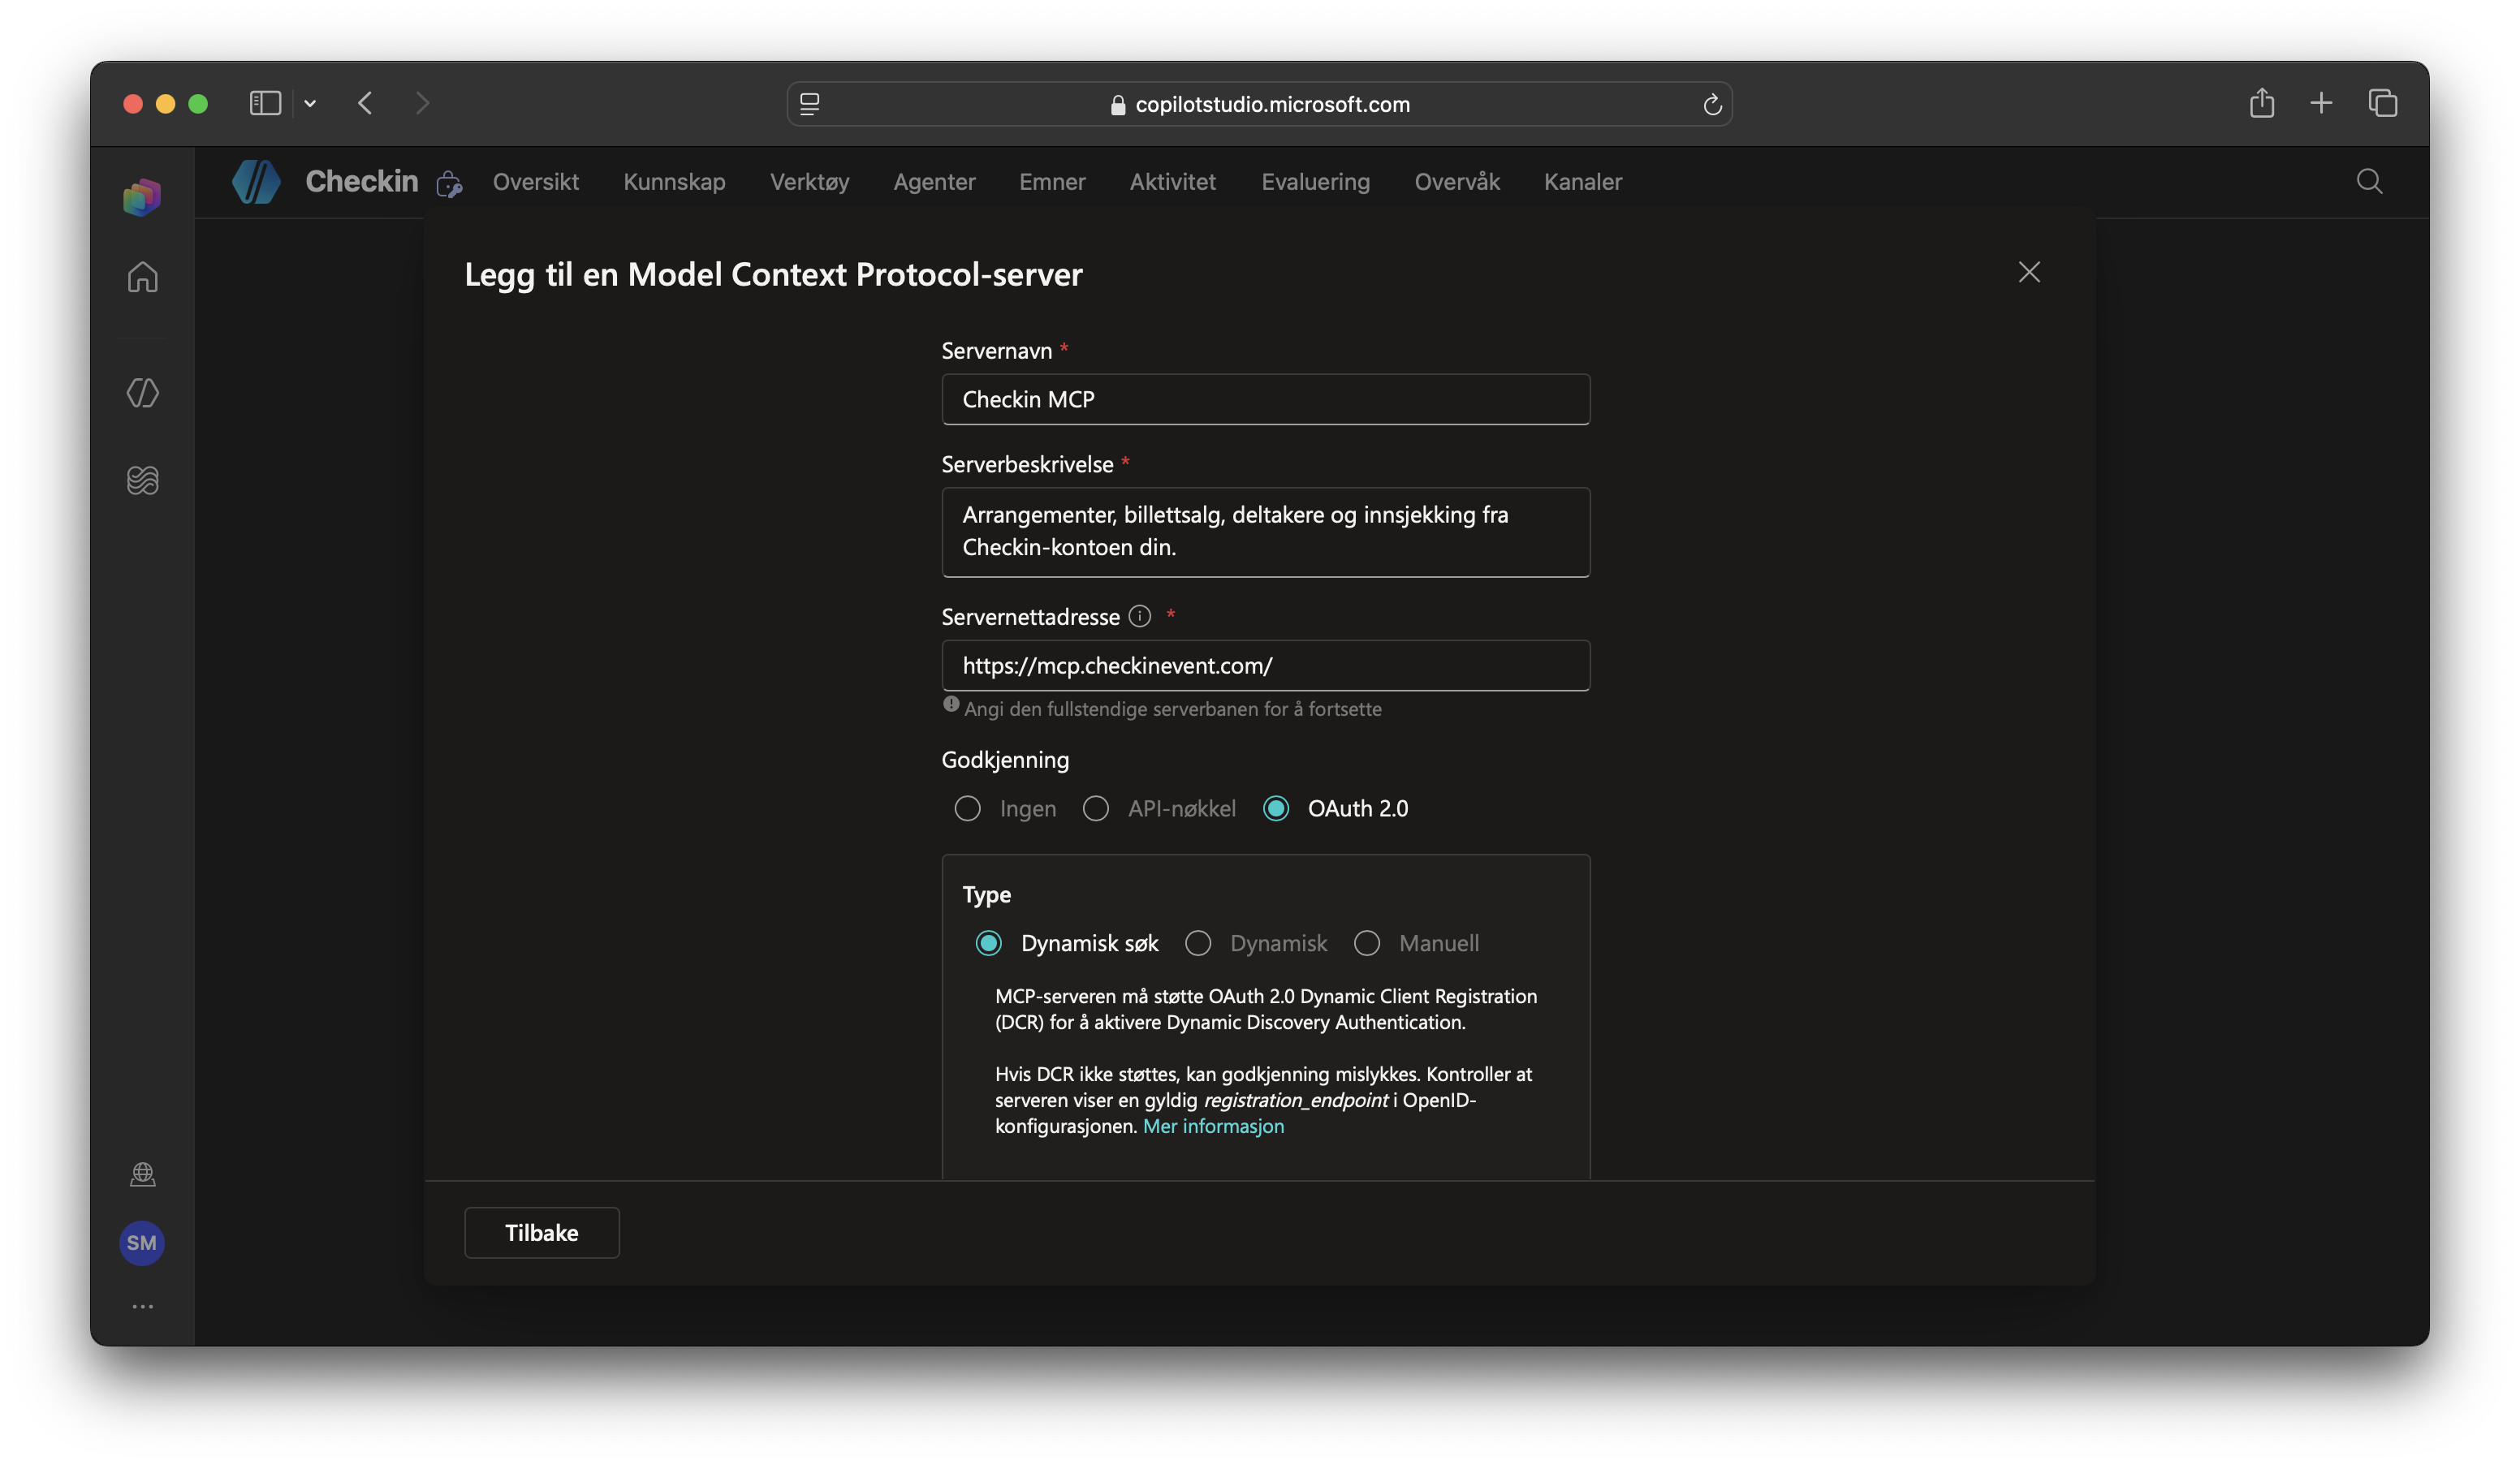Image resolution: width=2520 pixels, height=1469 pixels.
Task: Switch to Overvåk tab
Action: (x=1457, y=182)
